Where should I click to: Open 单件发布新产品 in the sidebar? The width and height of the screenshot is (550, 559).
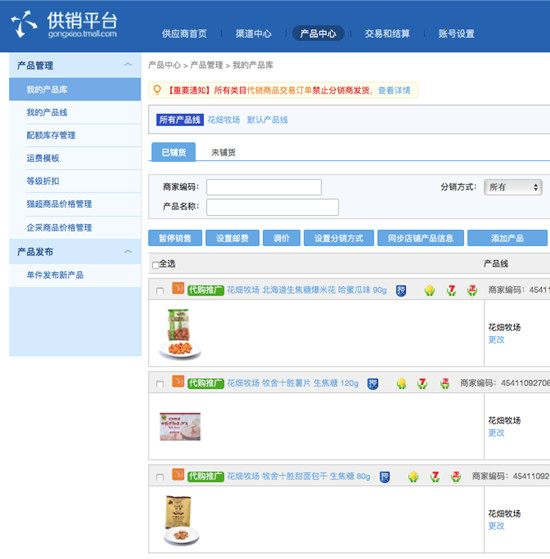pyautogui.click(x=55, y=275)
